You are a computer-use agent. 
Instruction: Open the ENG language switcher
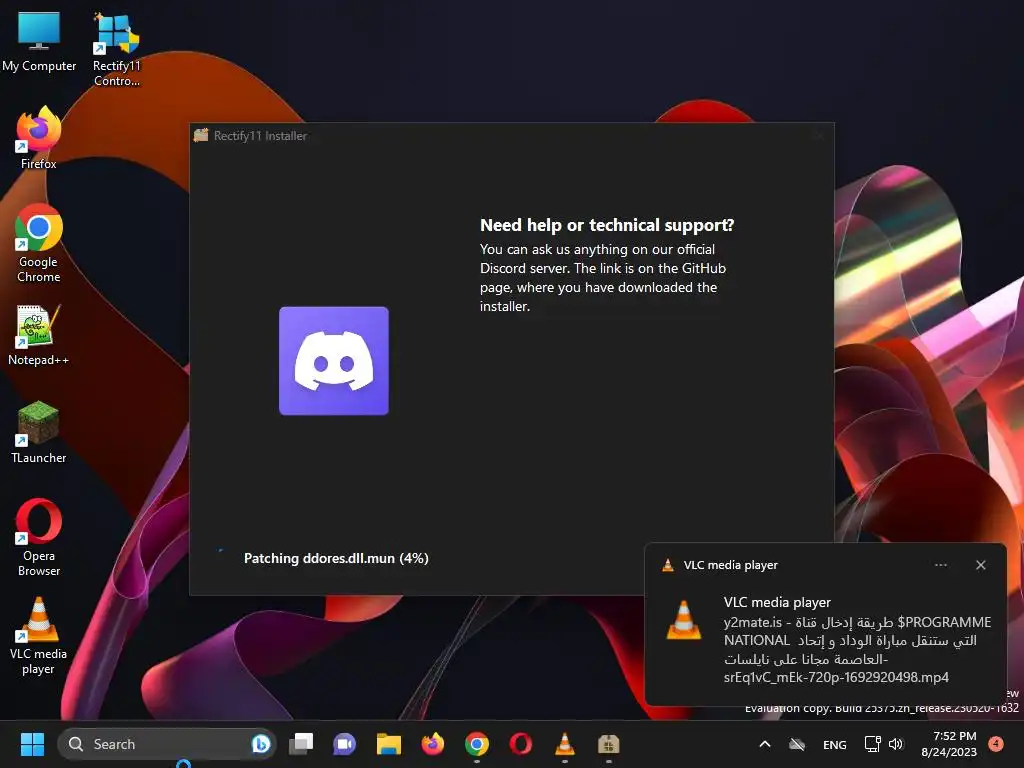click(835, 744)
